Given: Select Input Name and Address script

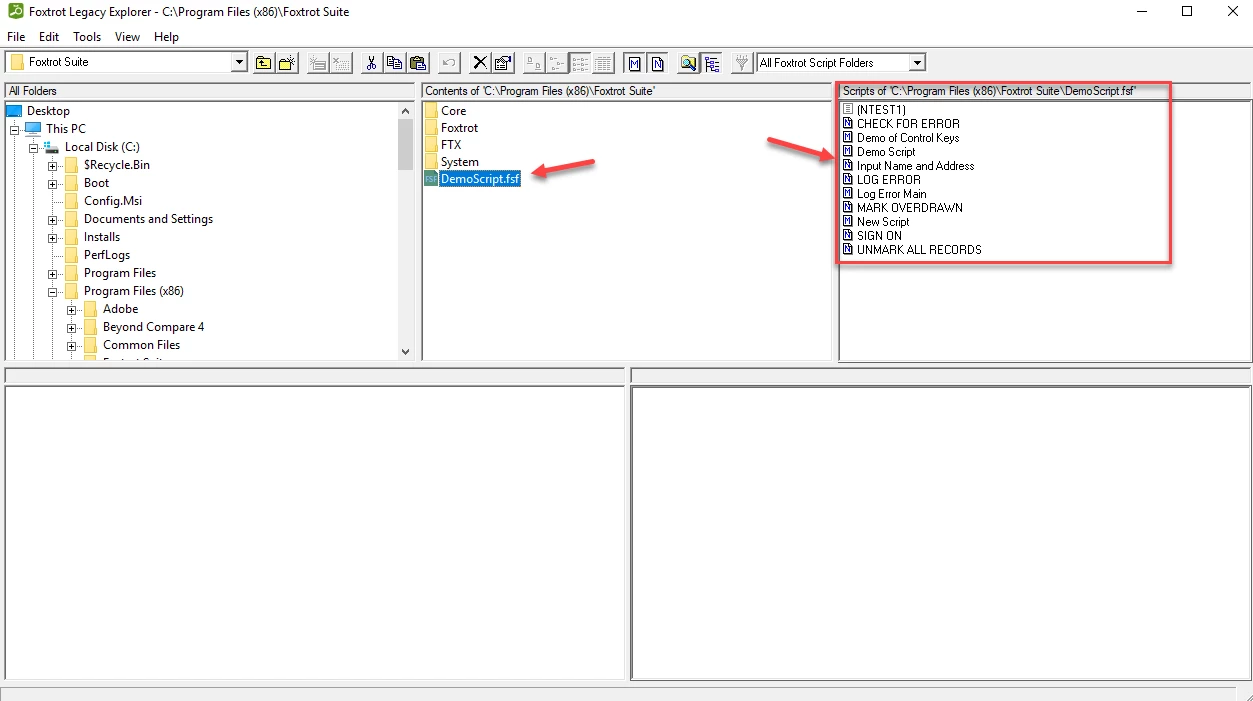Looking at the screenshot, I should 915,166.
